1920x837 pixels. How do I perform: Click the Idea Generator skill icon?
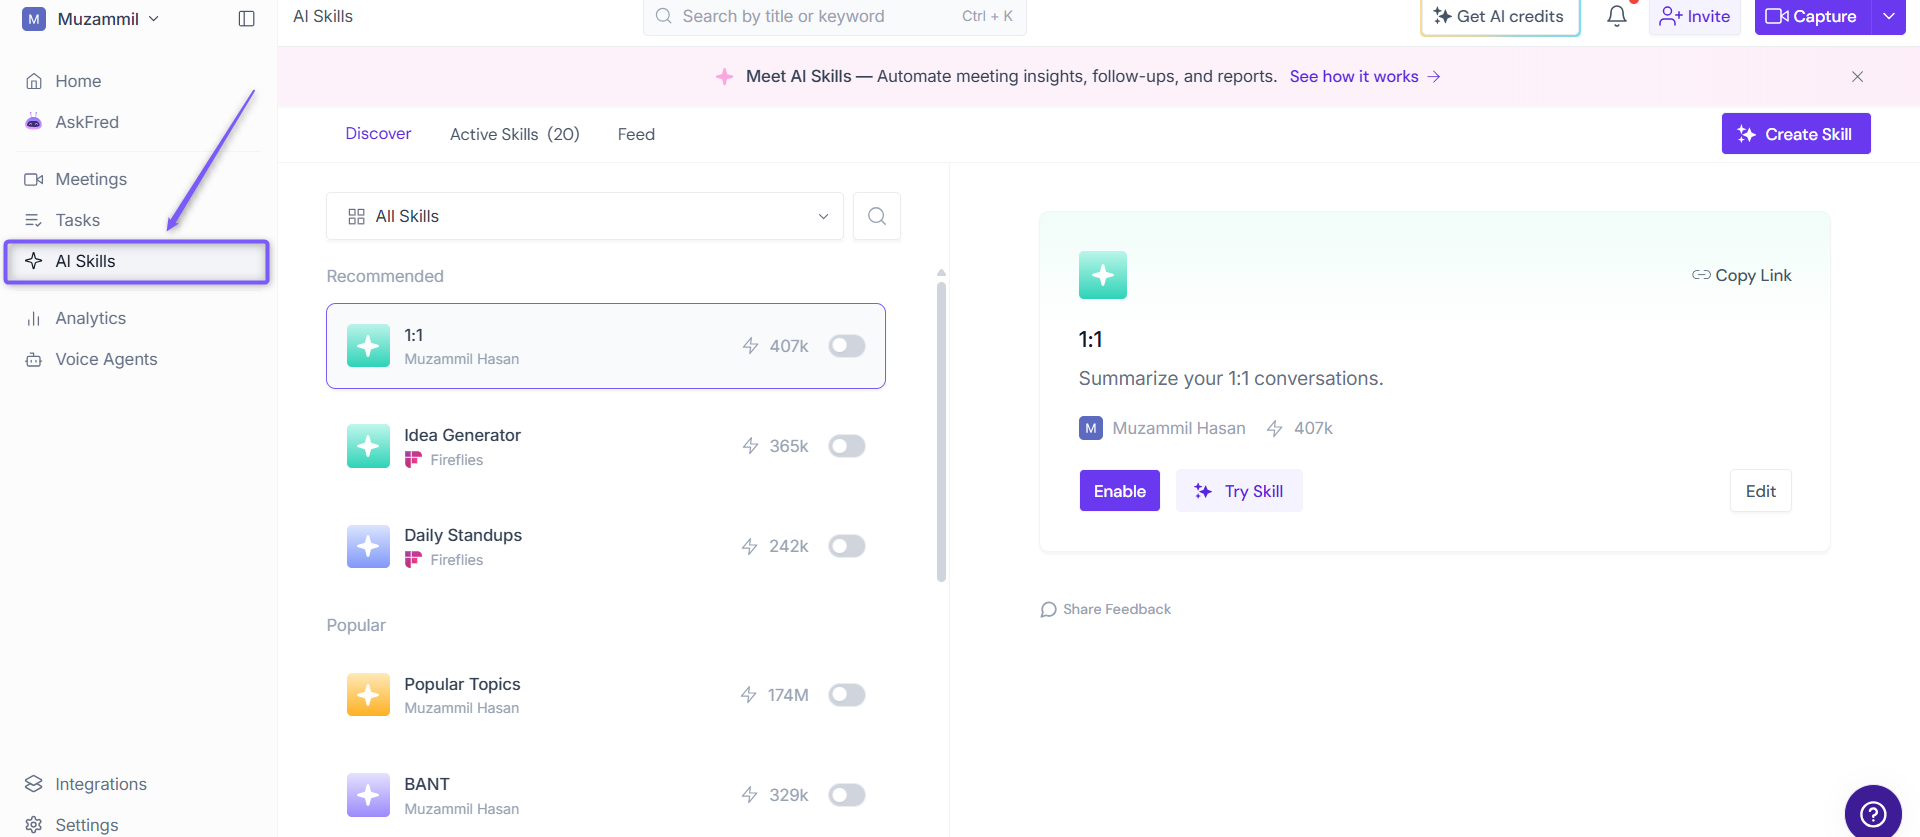(x=368, y=446)
